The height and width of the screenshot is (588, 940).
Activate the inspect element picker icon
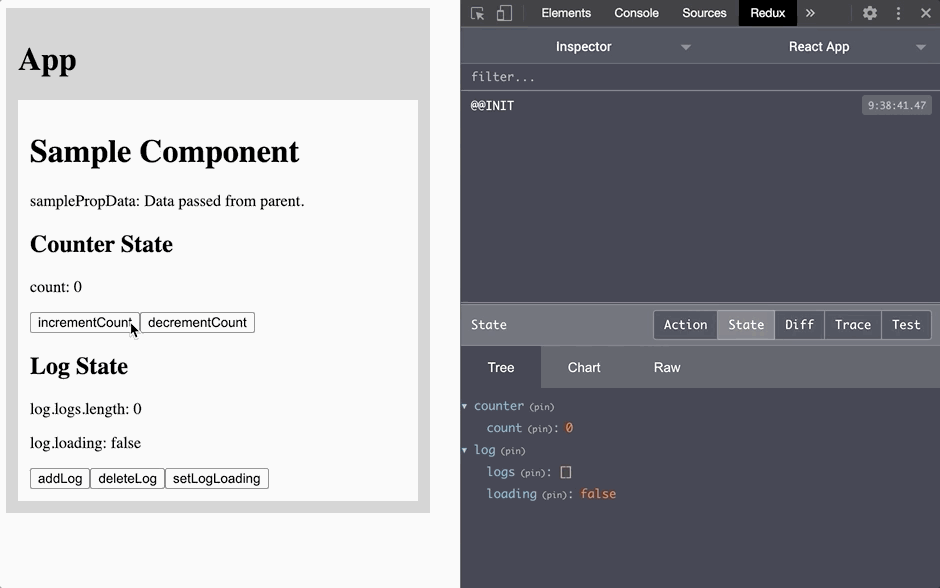(x=477, y=13)
